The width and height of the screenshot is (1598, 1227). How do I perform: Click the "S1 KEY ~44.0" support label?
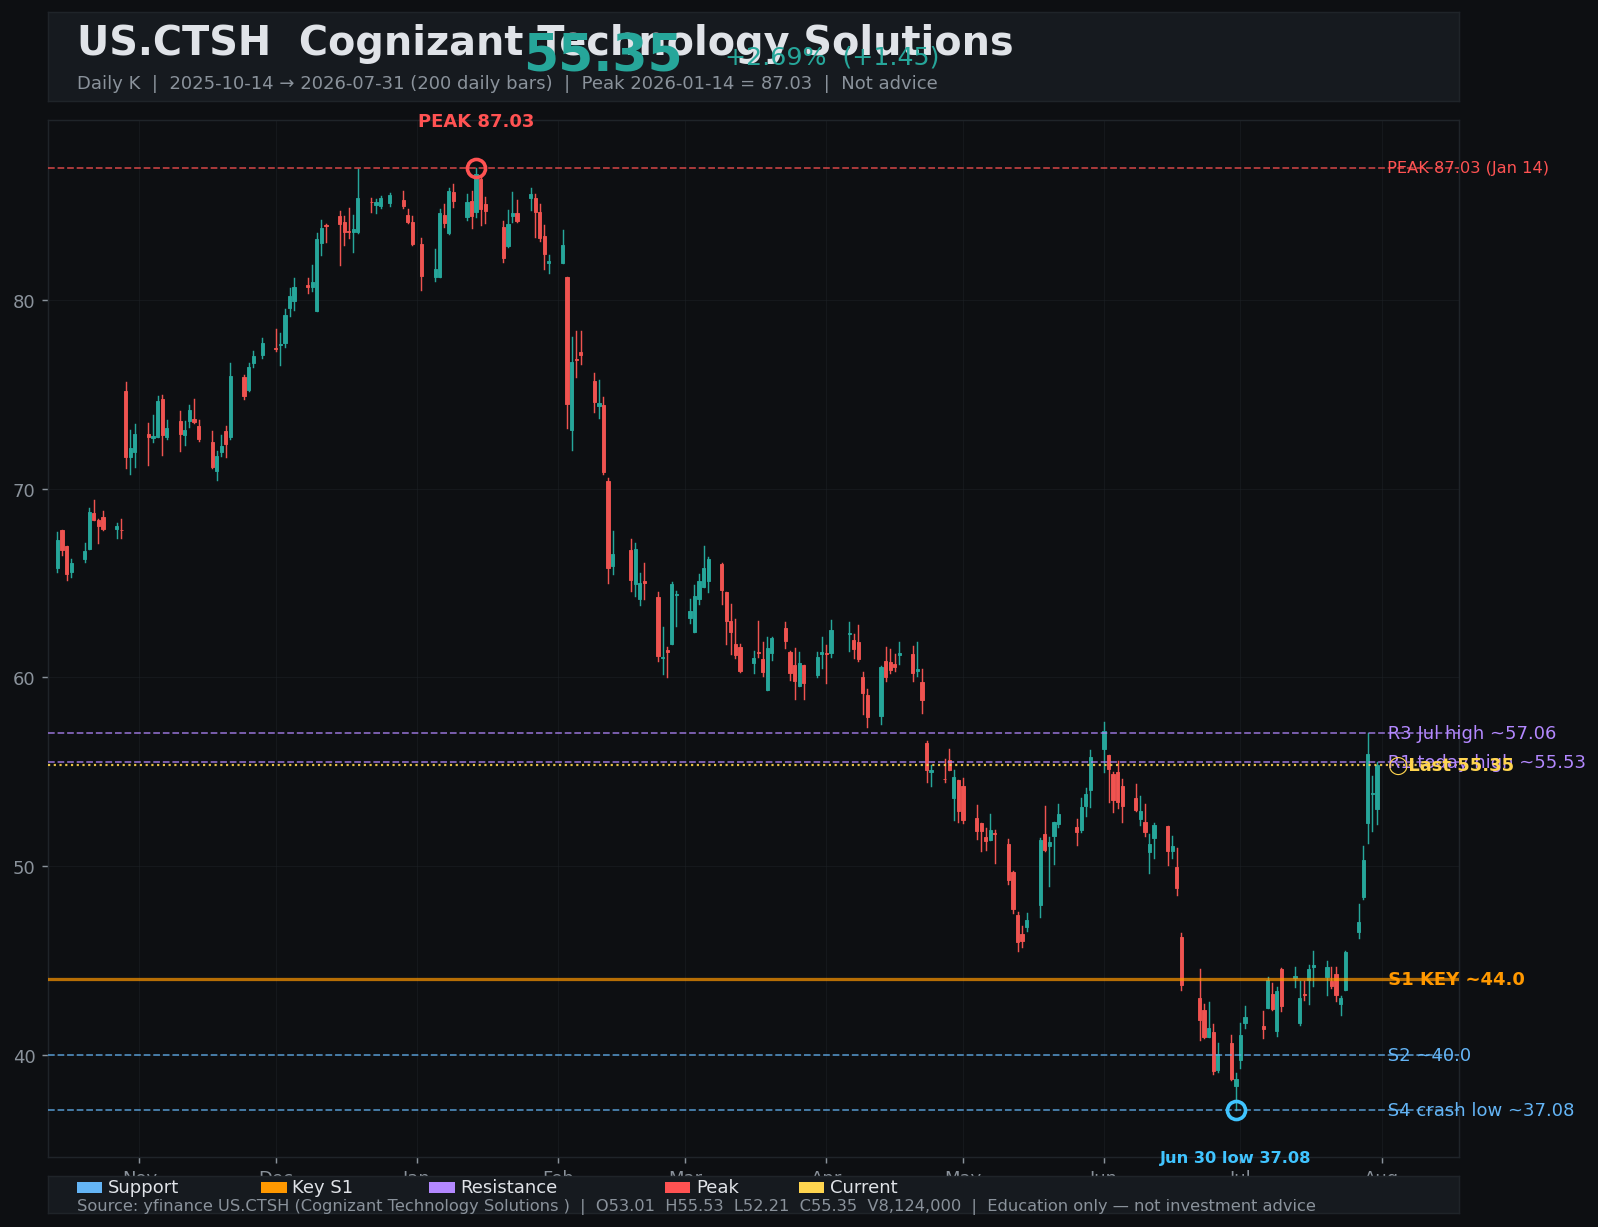[1456, 979]
